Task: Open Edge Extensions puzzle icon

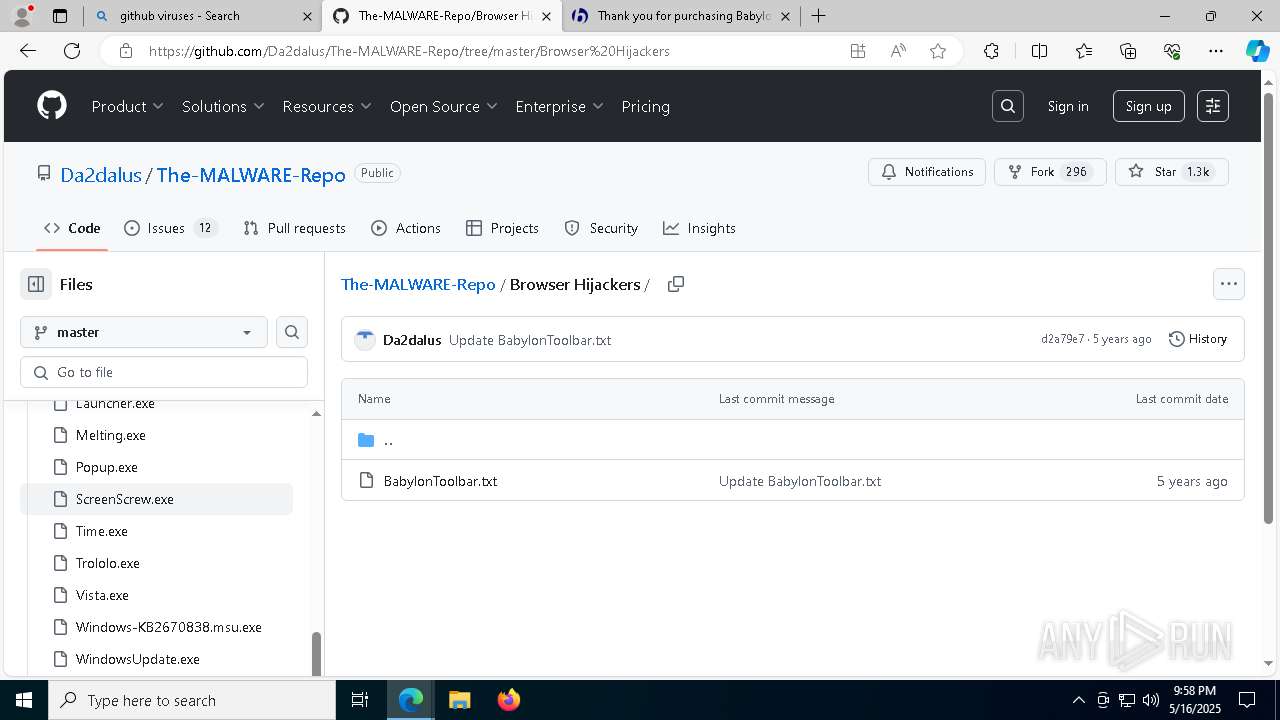Action: (x=991, y=51)
